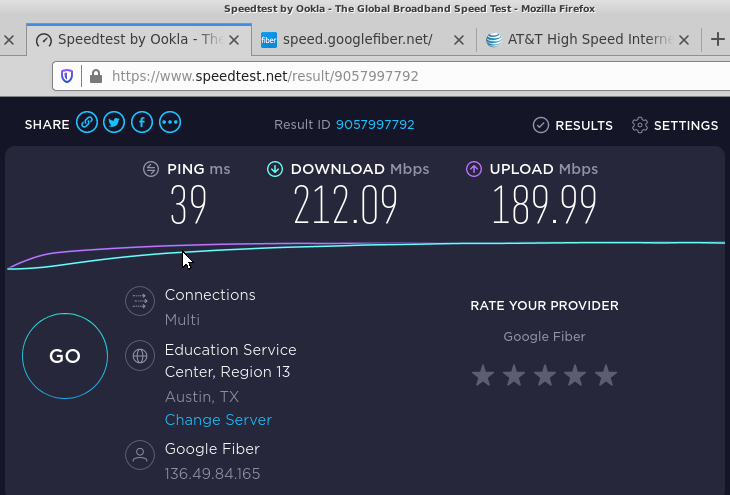730x495 pixels.
Task: Click the globe server icon
Action: 140,356
